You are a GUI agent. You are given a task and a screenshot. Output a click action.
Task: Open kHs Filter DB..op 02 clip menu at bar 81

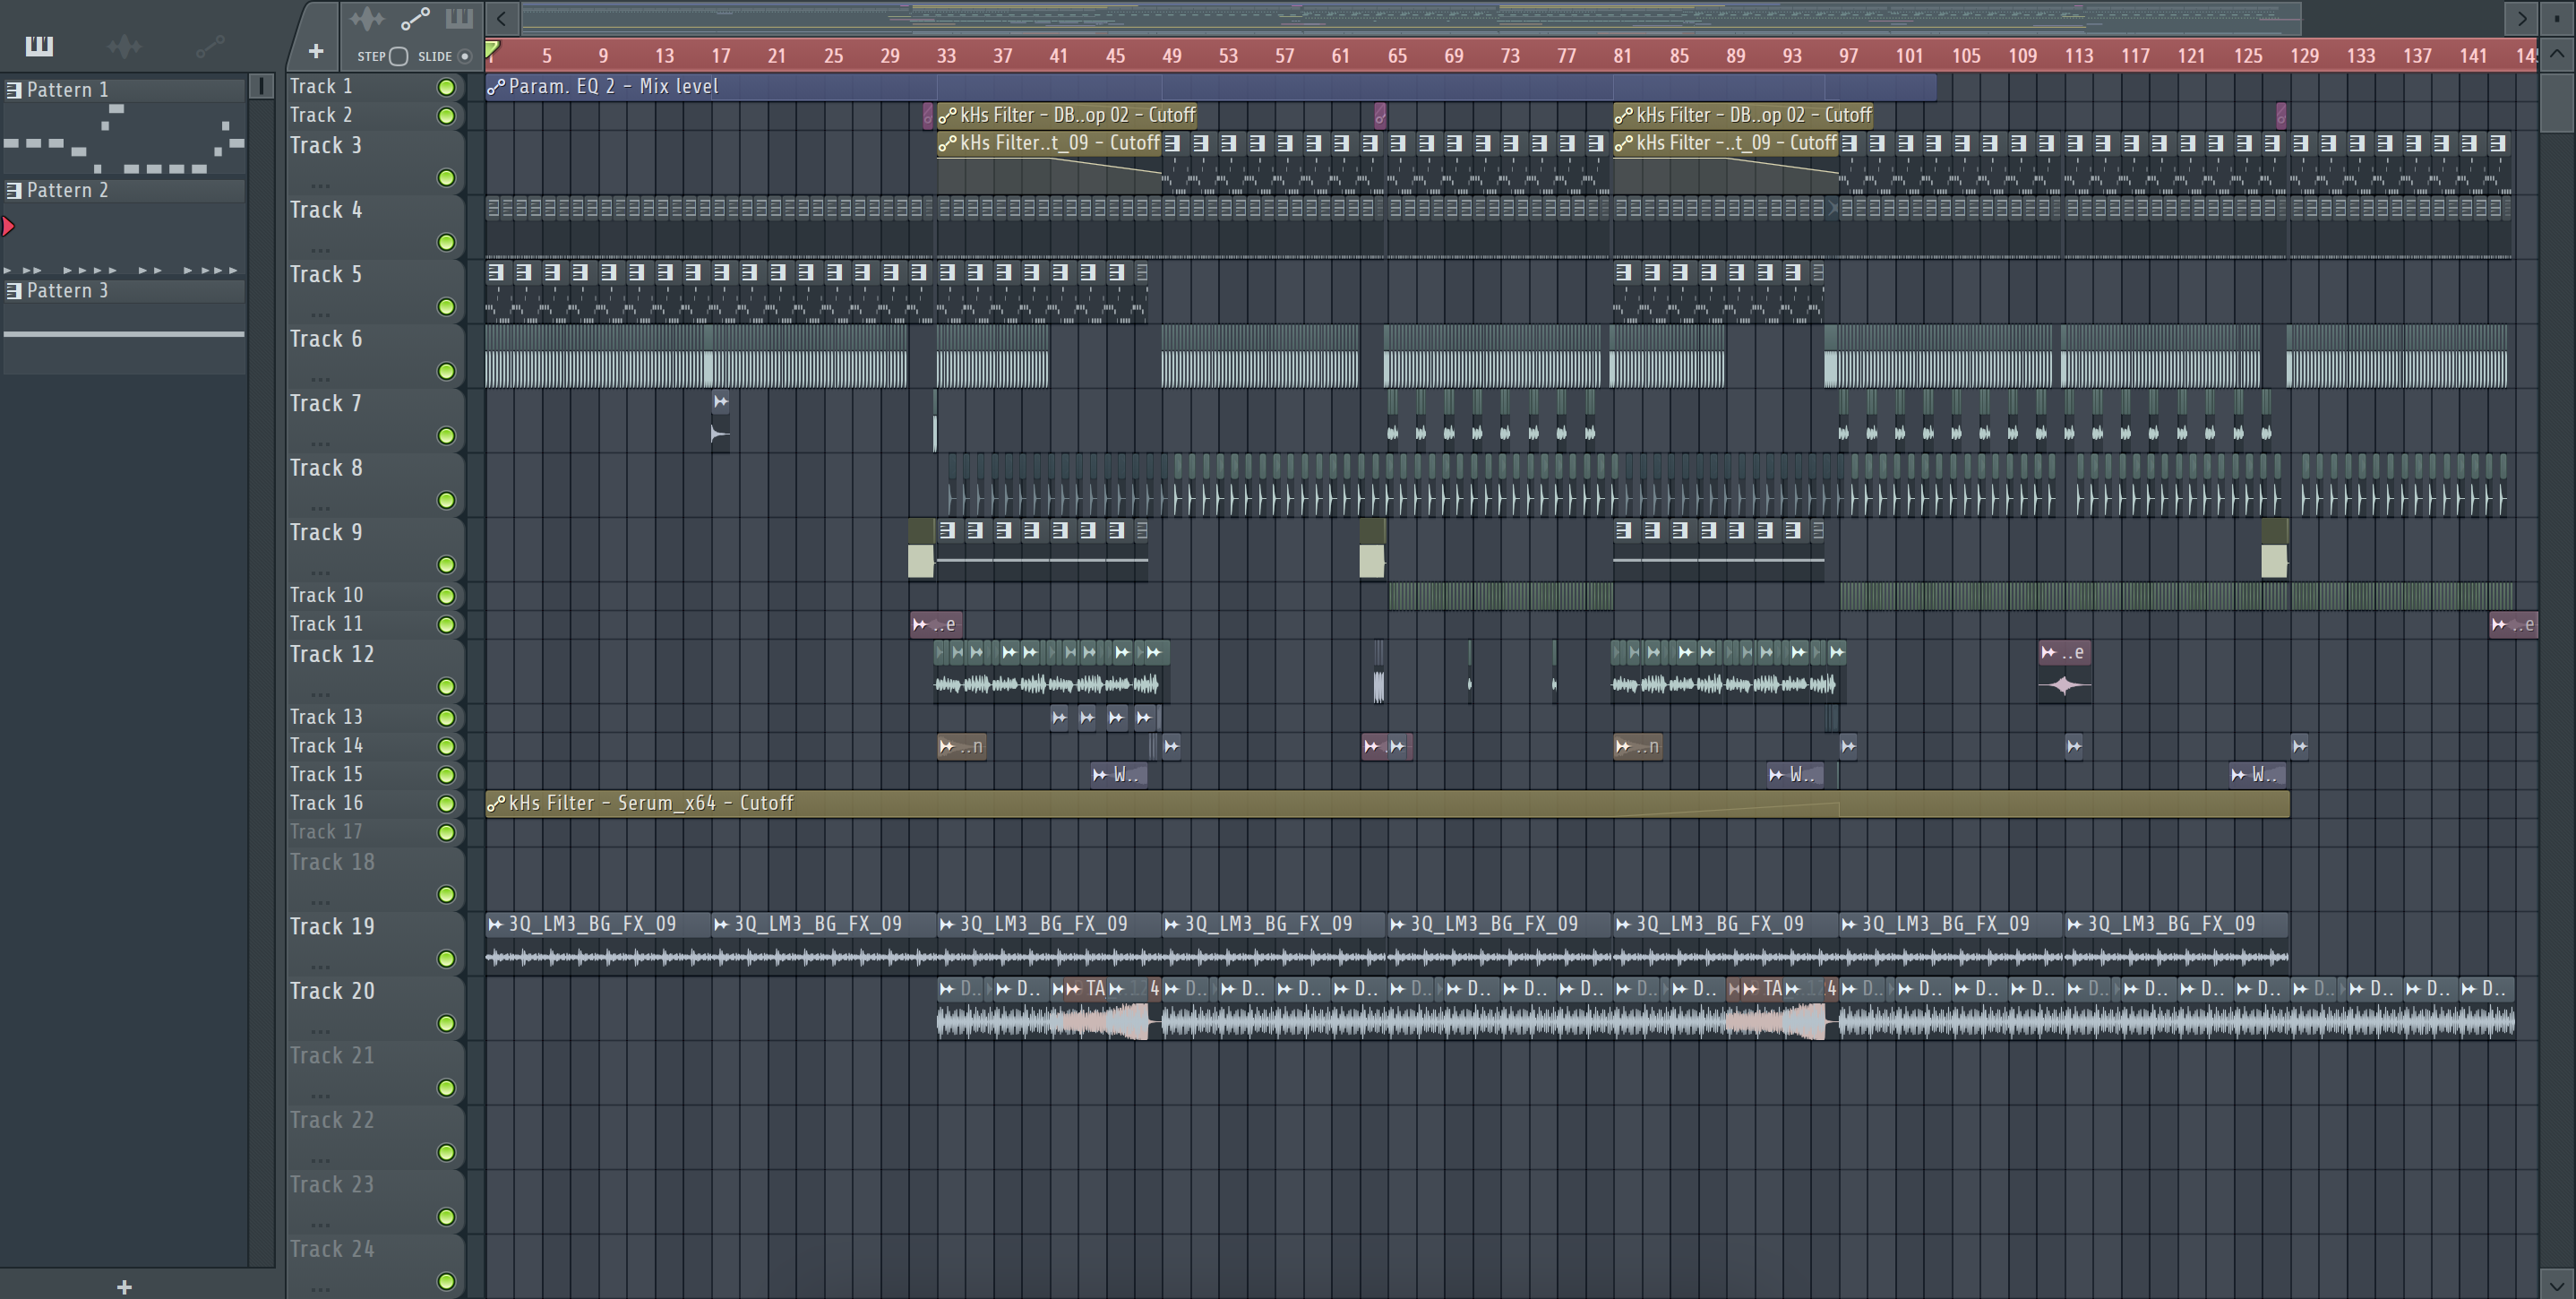coord(1624,116)
